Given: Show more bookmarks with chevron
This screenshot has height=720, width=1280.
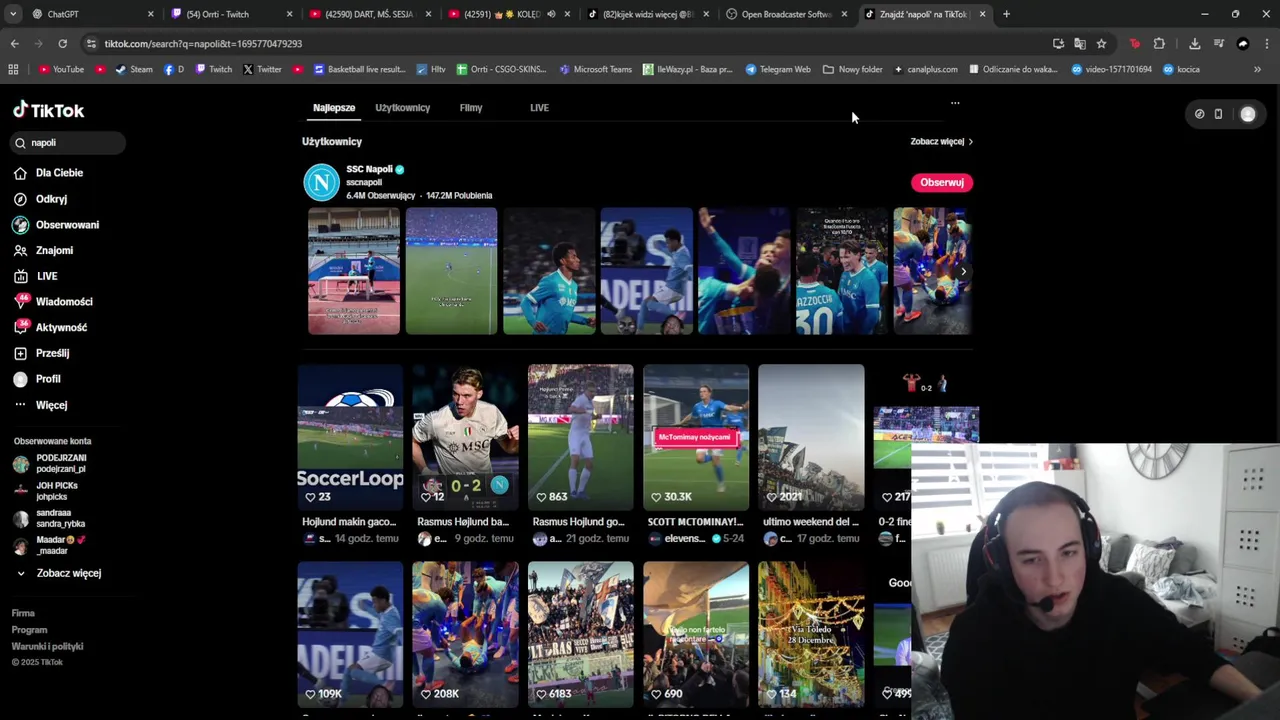Looking at the screenshot, I should click(x=1257, y=69).
